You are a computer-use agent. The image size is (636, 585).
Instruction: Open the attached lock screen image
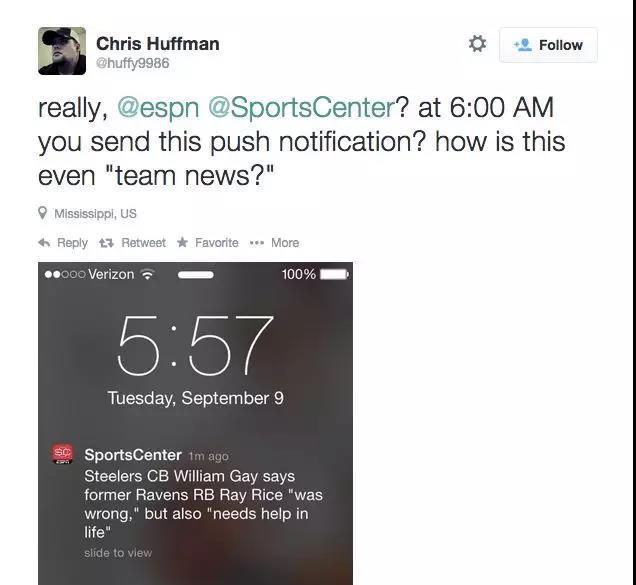pos(196,423)
